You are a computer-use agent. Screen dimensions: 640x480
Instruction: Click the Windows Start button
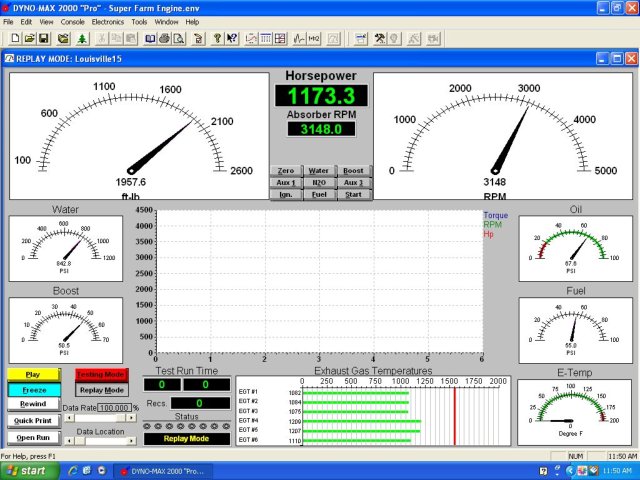(30, 471)
